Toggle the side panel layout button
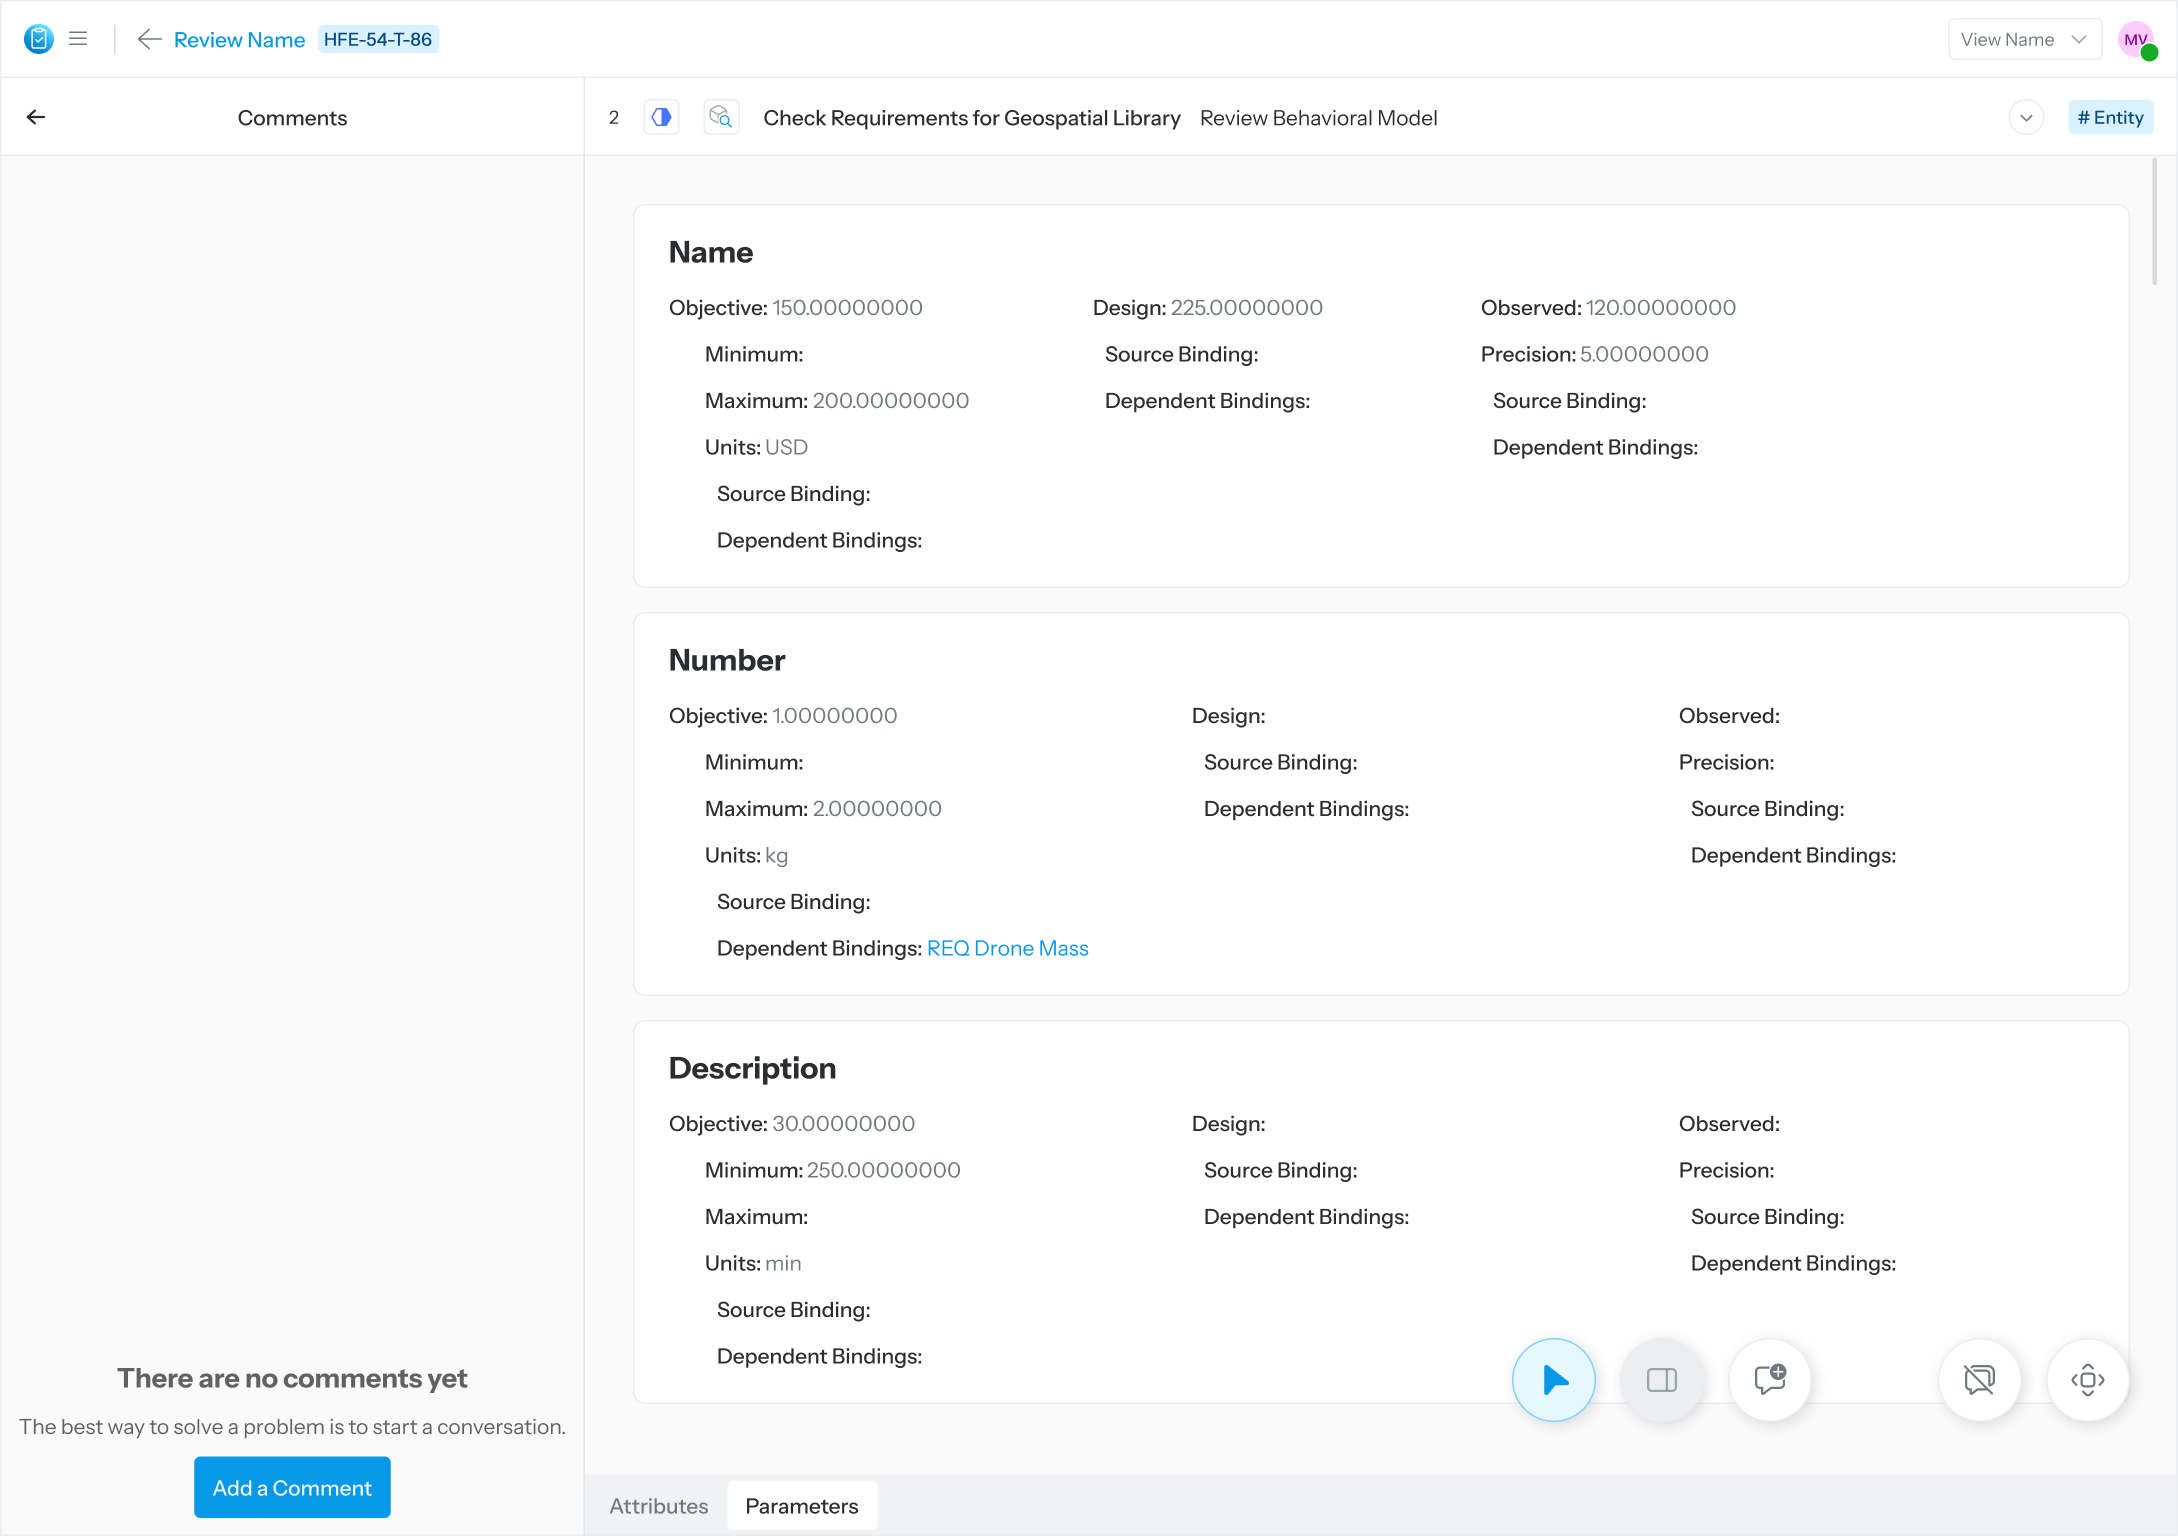Screen dimensions: 2178x1536 1661,1380
